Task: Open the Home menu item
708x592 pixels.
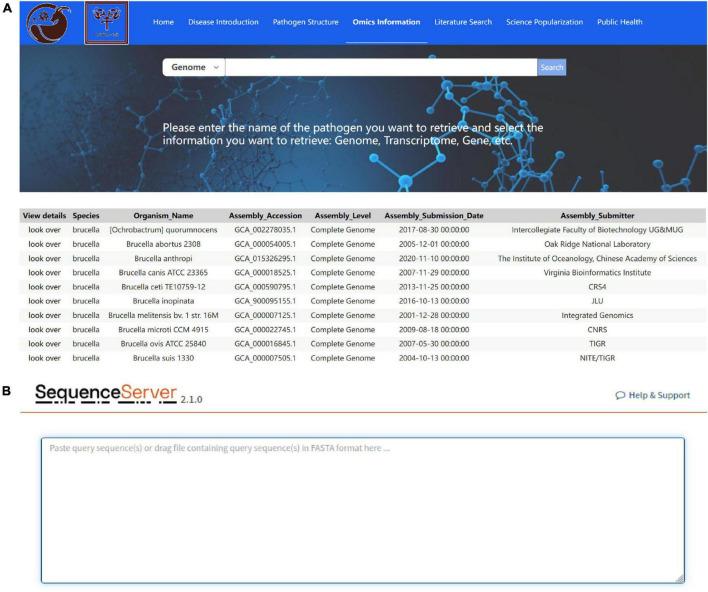Action: tap(162, 22)
